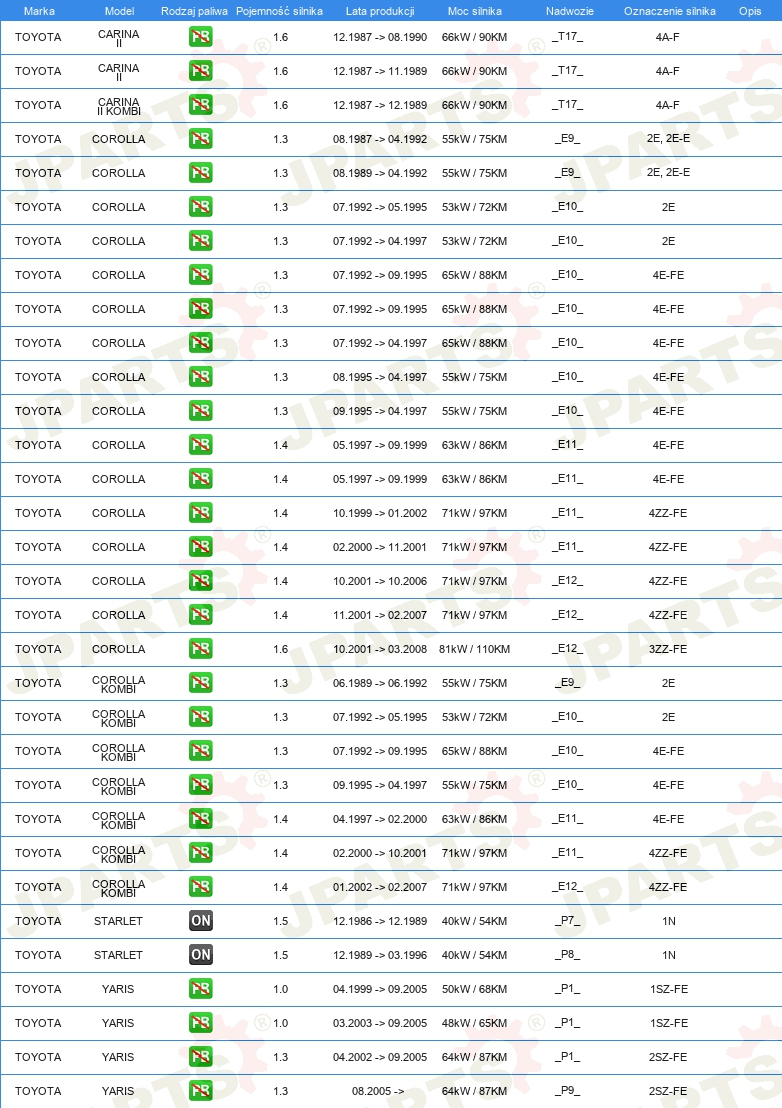Select fuel icon for Yaris 04.1999->09.2005
This screenshot has height=1108, width=782.
pos(201,989)
